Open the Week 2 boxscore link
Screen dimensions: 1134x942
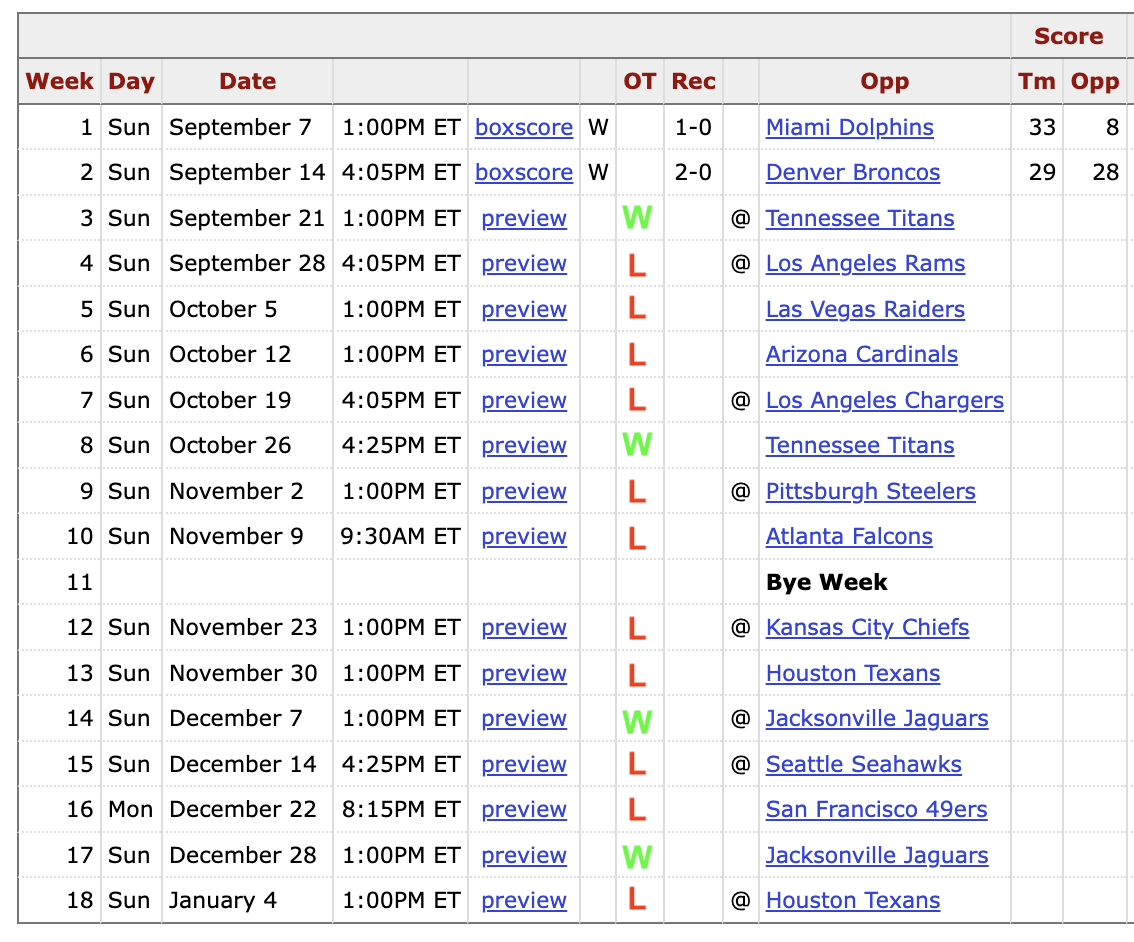point(524,173)
